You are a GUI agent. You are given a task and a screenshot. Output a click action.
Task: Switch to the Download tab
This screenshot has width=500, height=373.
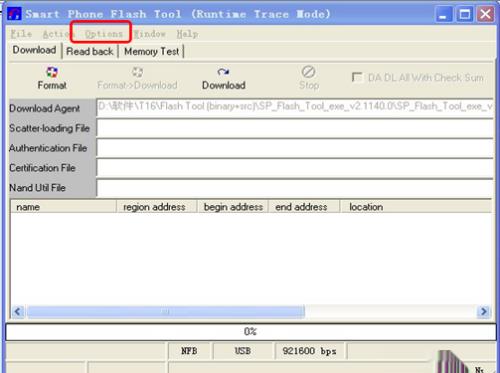[x=34, y=50]
